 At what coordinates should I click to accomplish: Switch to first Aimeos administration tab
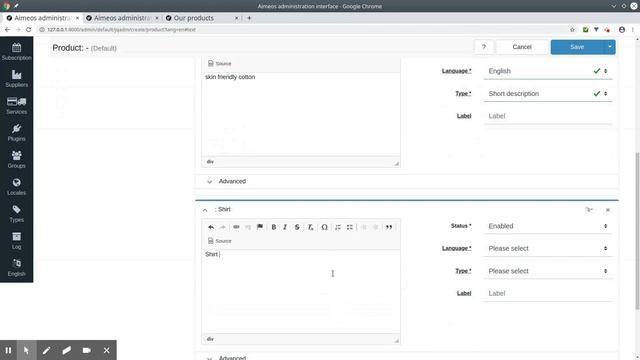point(42,18)
